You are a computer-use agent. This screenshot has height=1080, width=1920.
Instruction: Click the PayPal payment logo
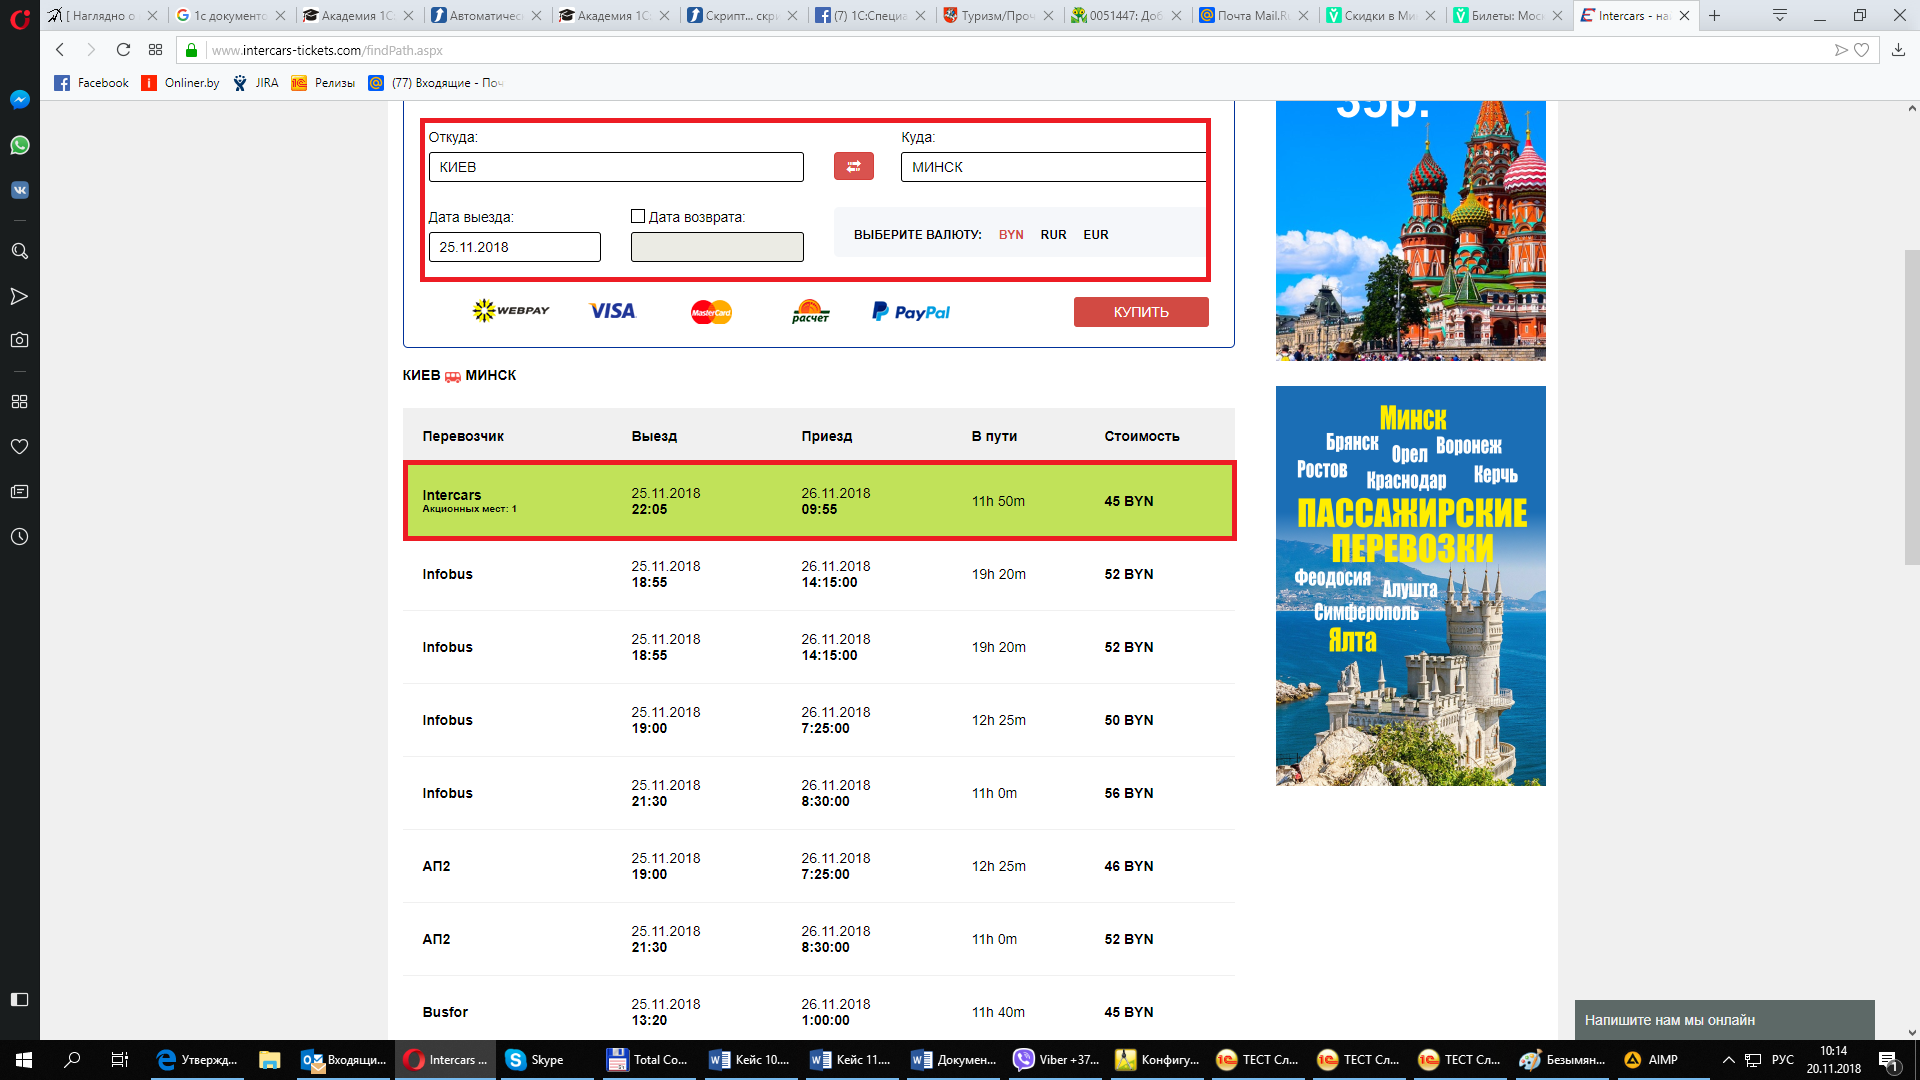coord(911,312)
